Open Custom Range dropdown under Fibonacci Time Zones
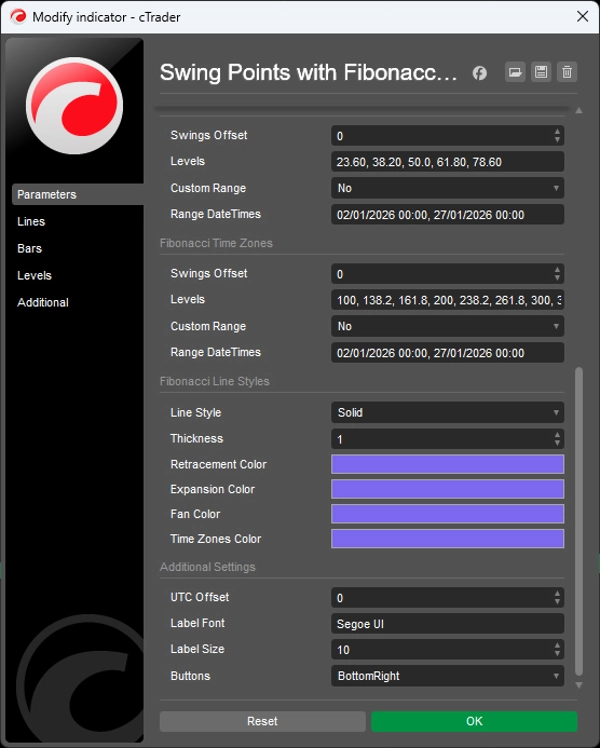The image size is (600, 748). pyautogui.click(x=447, y=327)
